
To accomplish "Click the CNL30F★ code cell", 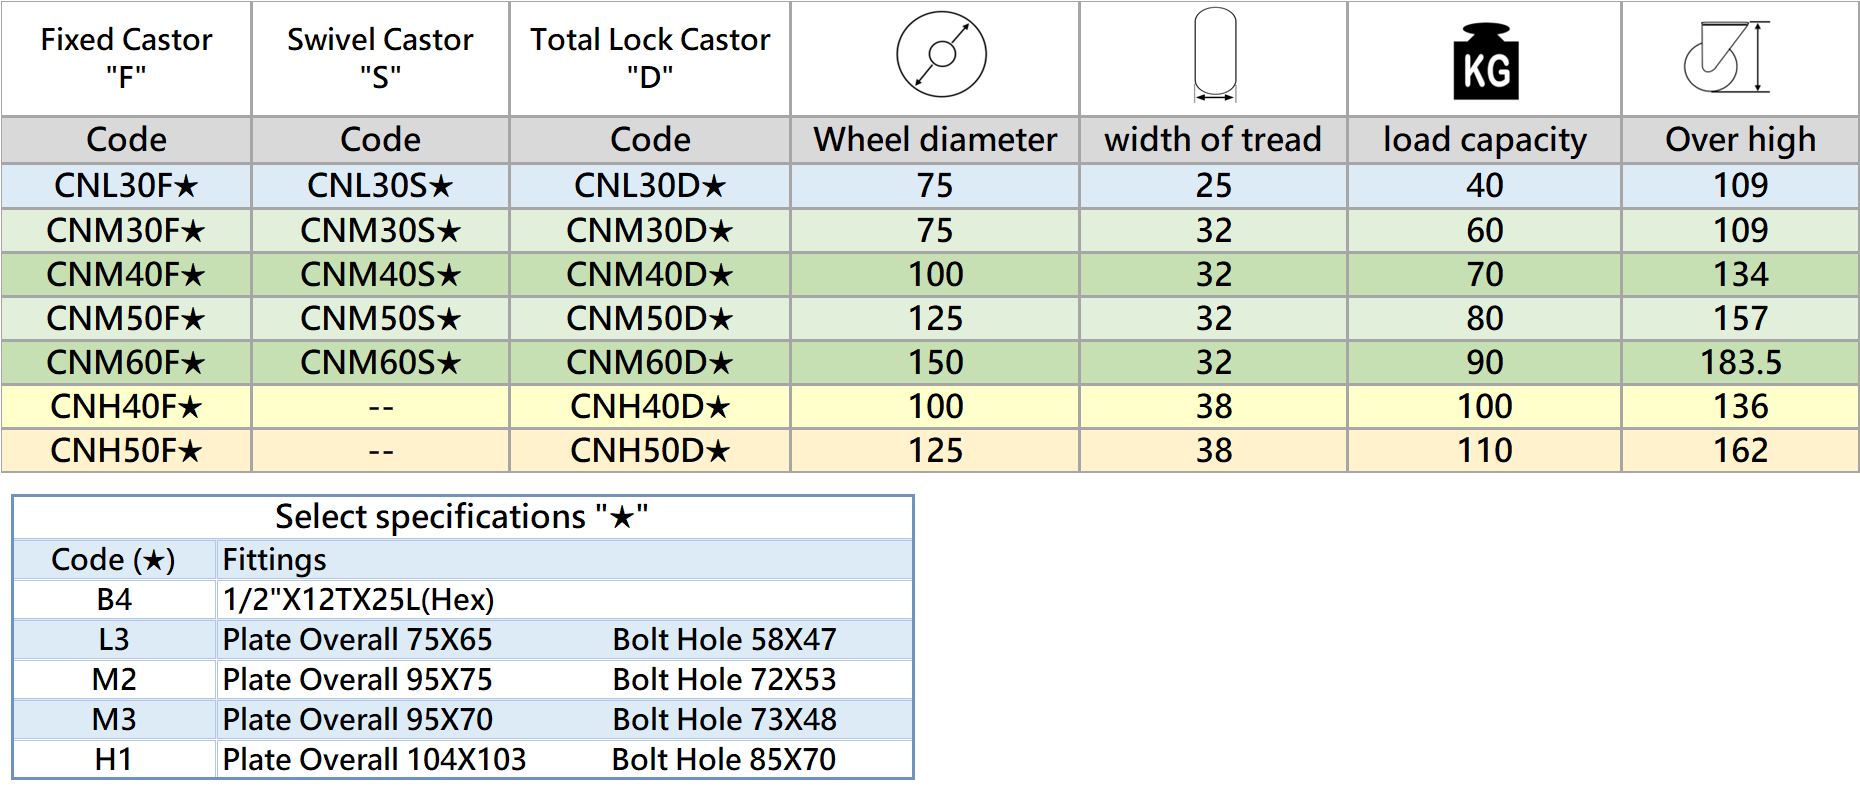I will point(126,186).
